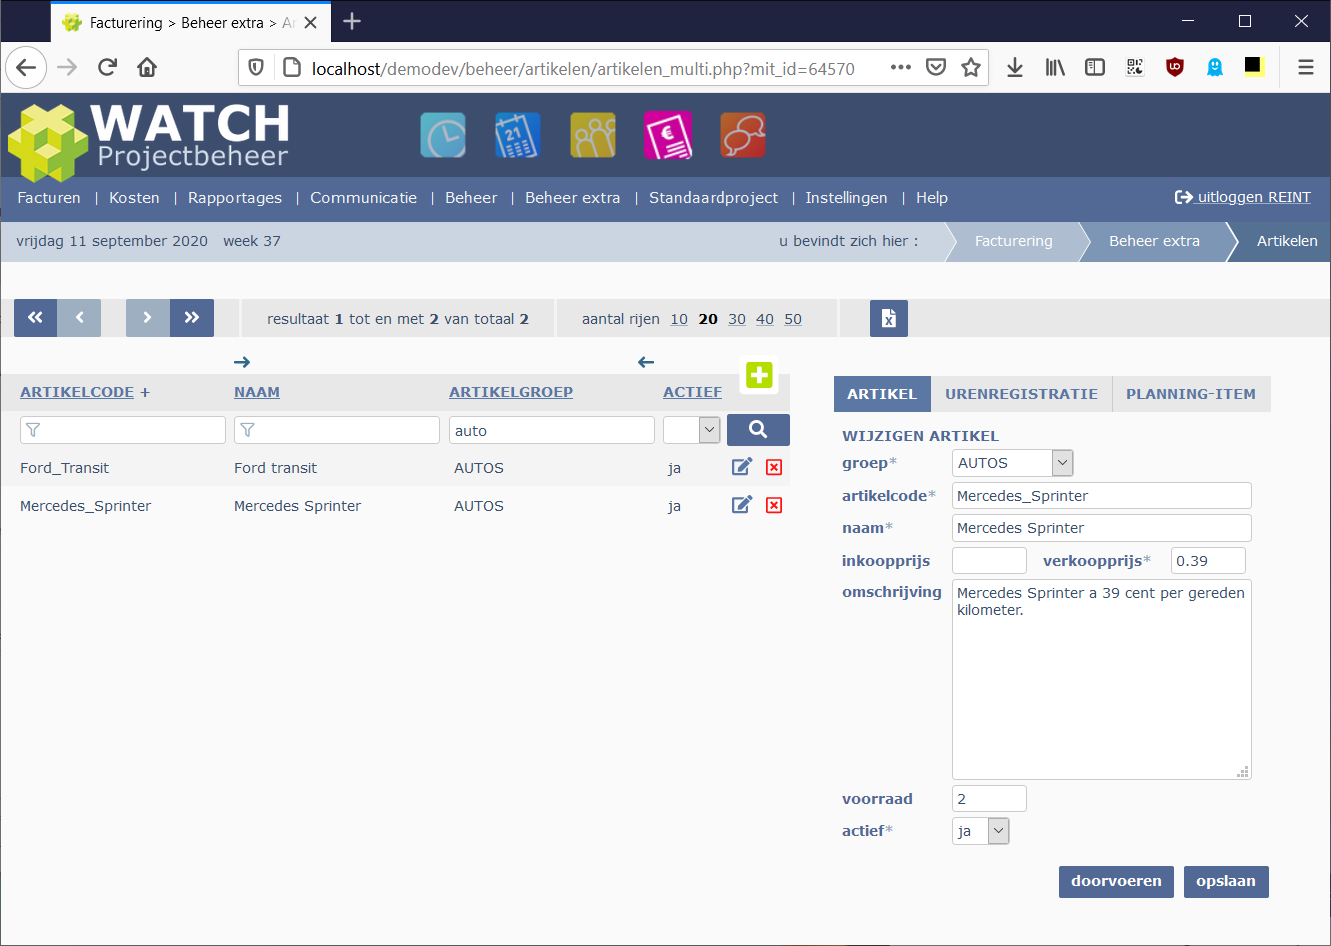
Task: Open the speech bubbles communication icon
Action: [x=743, y=135]
